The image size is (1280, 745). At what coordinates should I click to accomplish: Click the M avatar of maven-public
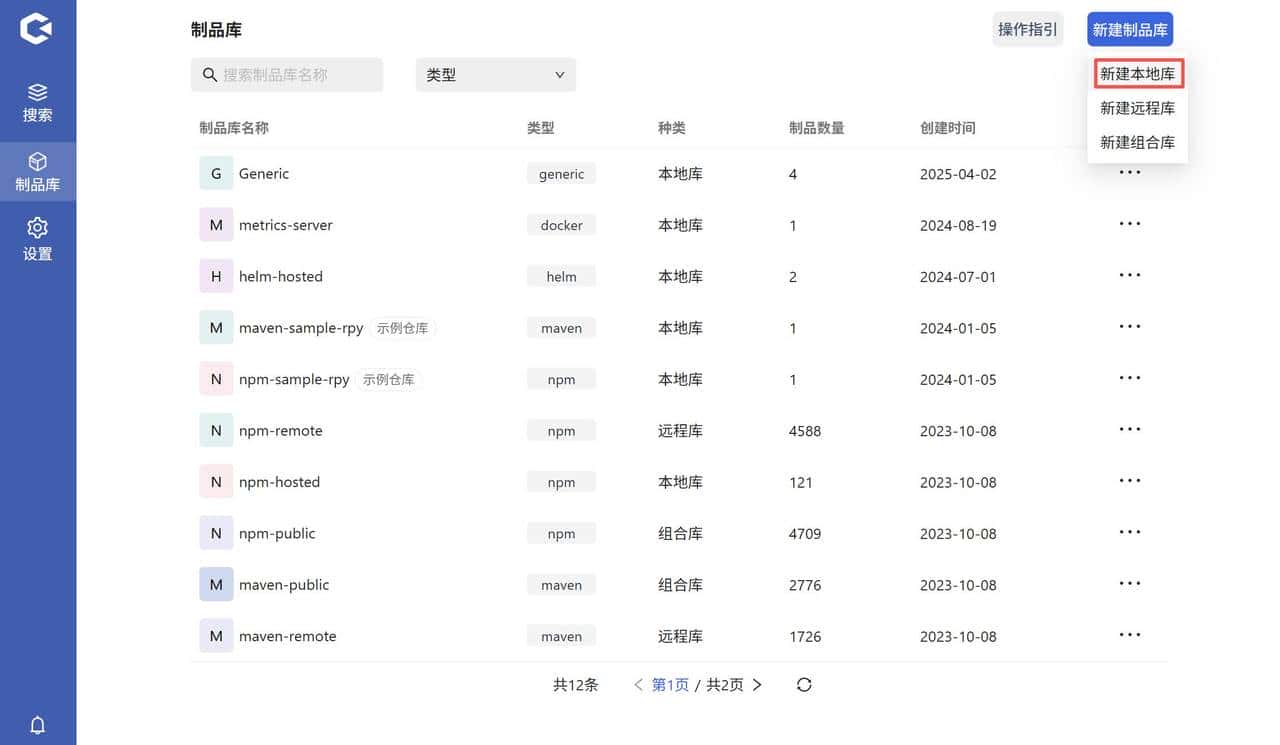coord(216,584)
